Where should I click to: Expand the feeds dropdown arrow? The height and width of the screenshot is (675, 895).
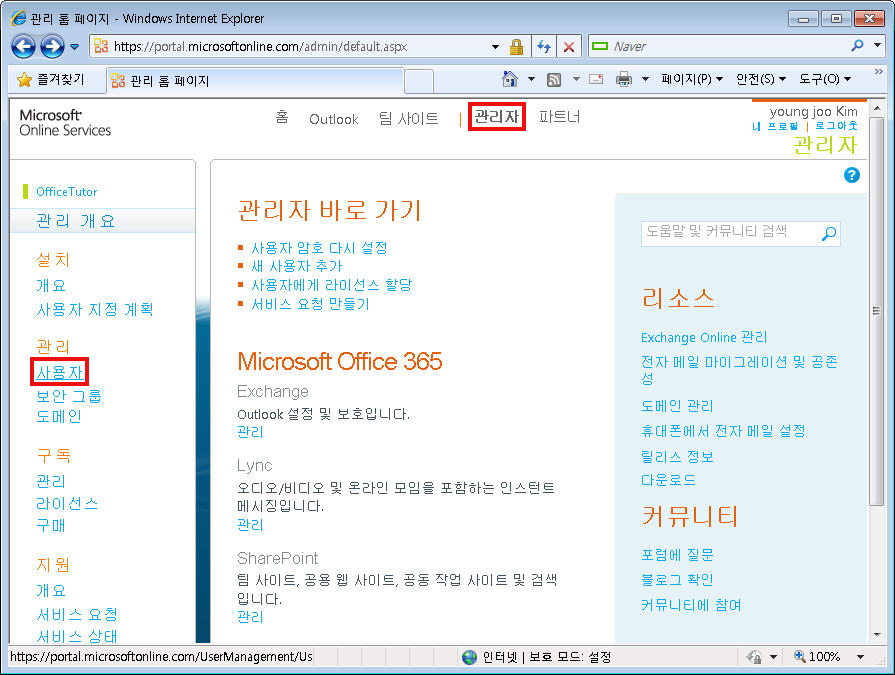pyautogui.click(x=576, y=79)
